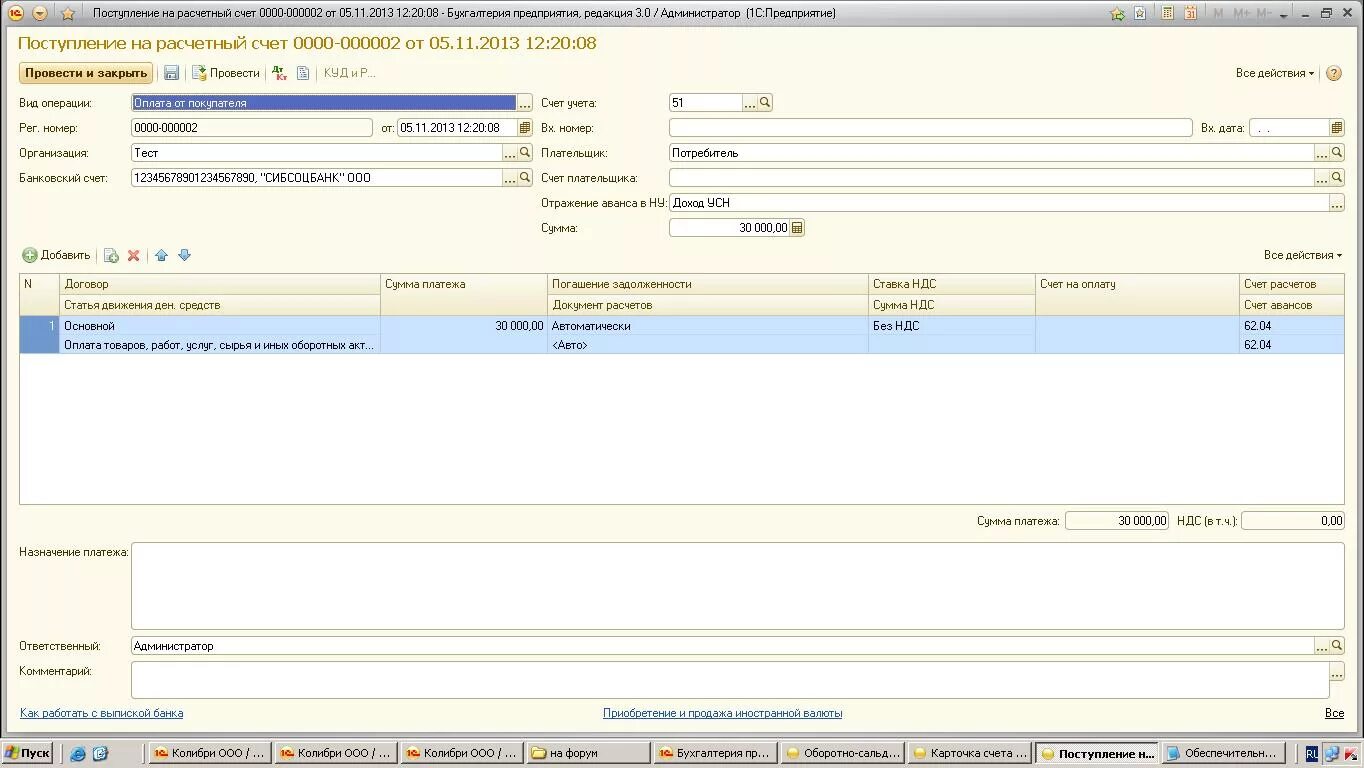Click the M- memory subtract button
1364x768 pixels.
tap(1264, 13)
